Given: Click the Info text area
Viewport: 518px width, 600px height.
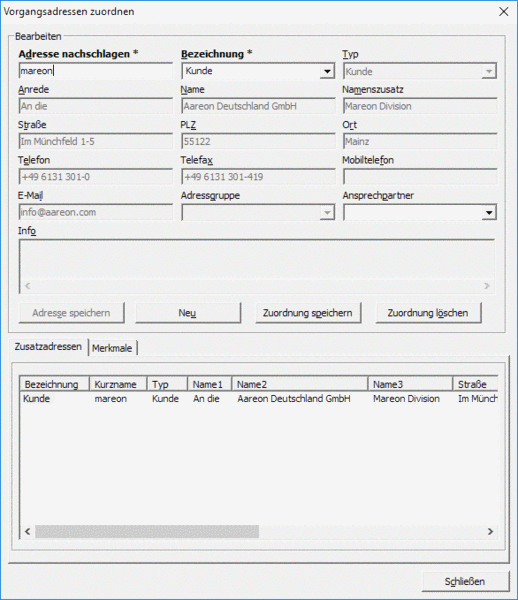Looking at the screenshot, I should tap(257, 267).
